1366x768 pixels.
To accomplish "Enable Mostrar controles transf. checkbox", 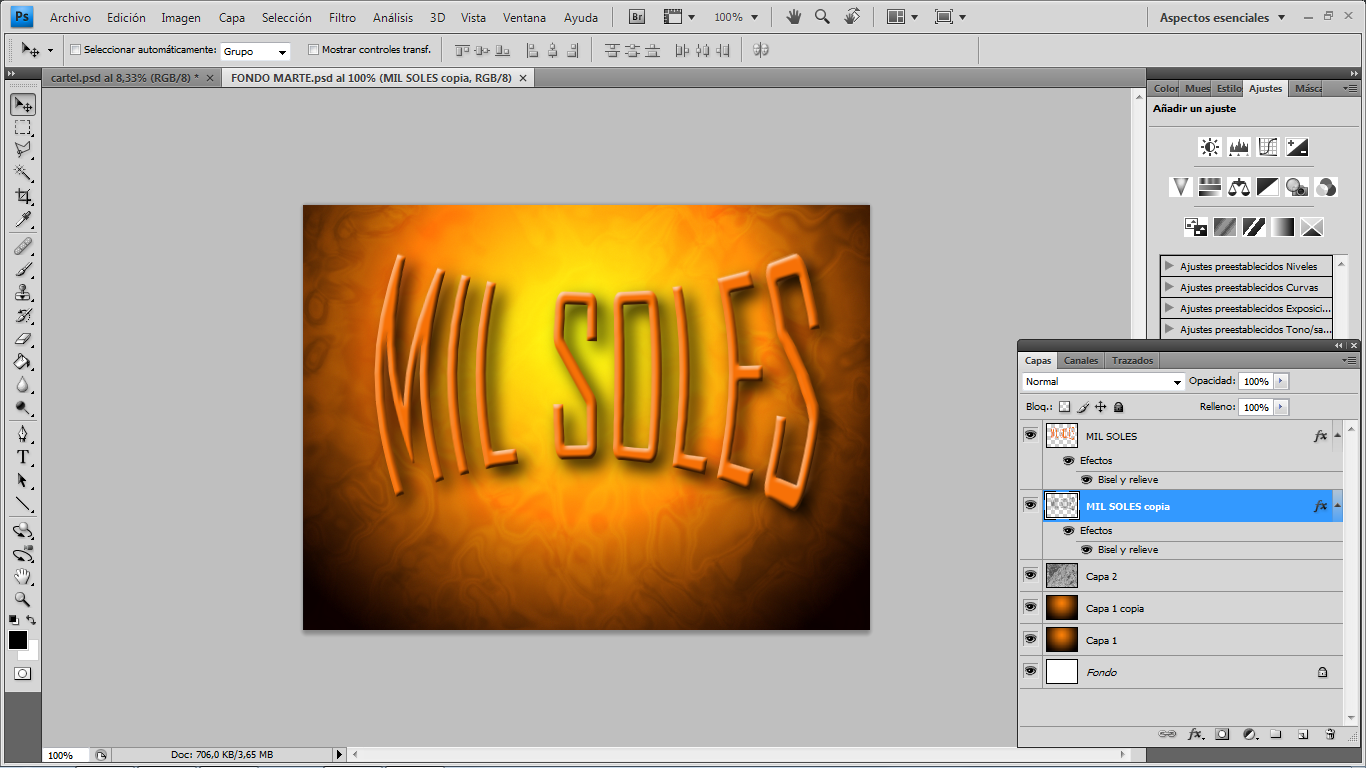I will pyautogui.click(x=314, y=50).
